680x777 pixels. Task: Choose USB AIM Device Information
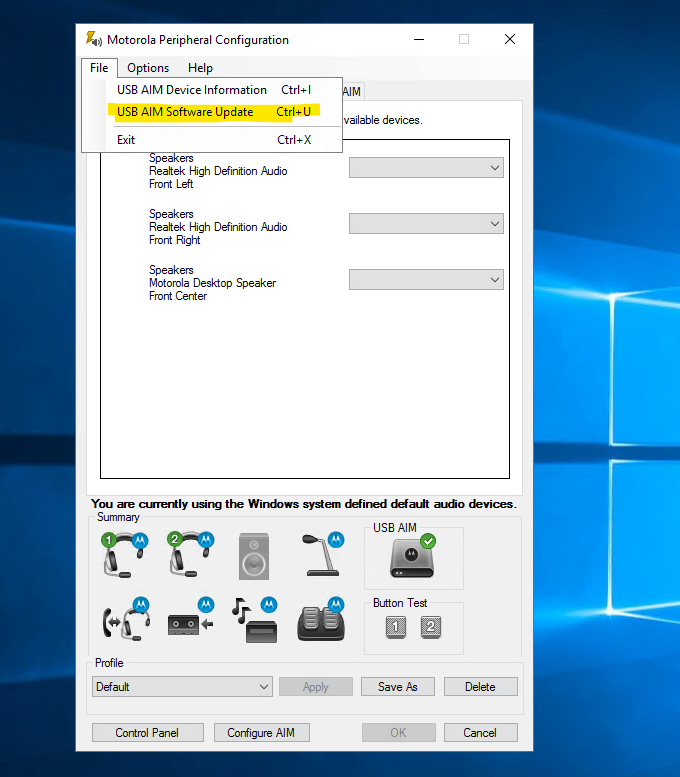[x=214, y=90]
